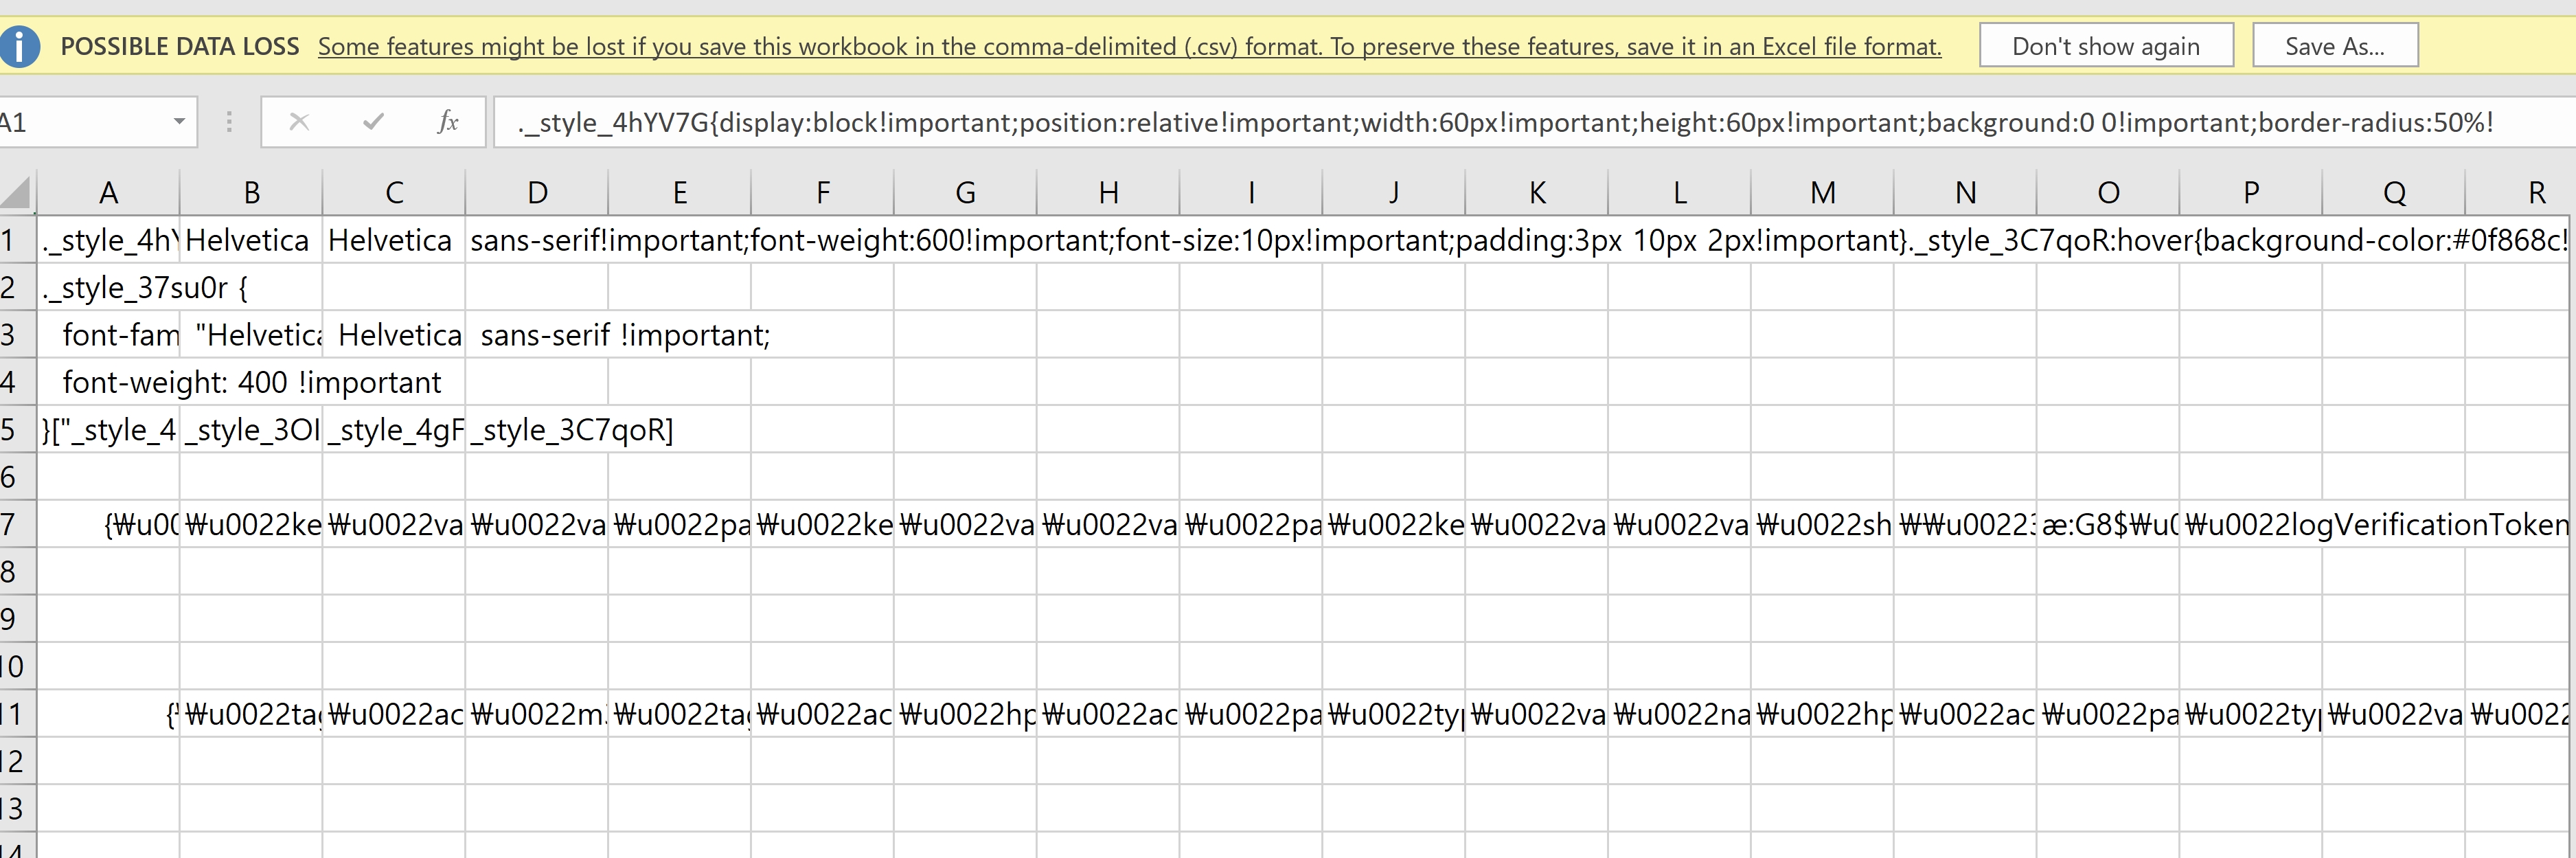Click the Select All corner triangle

(17, 192)
